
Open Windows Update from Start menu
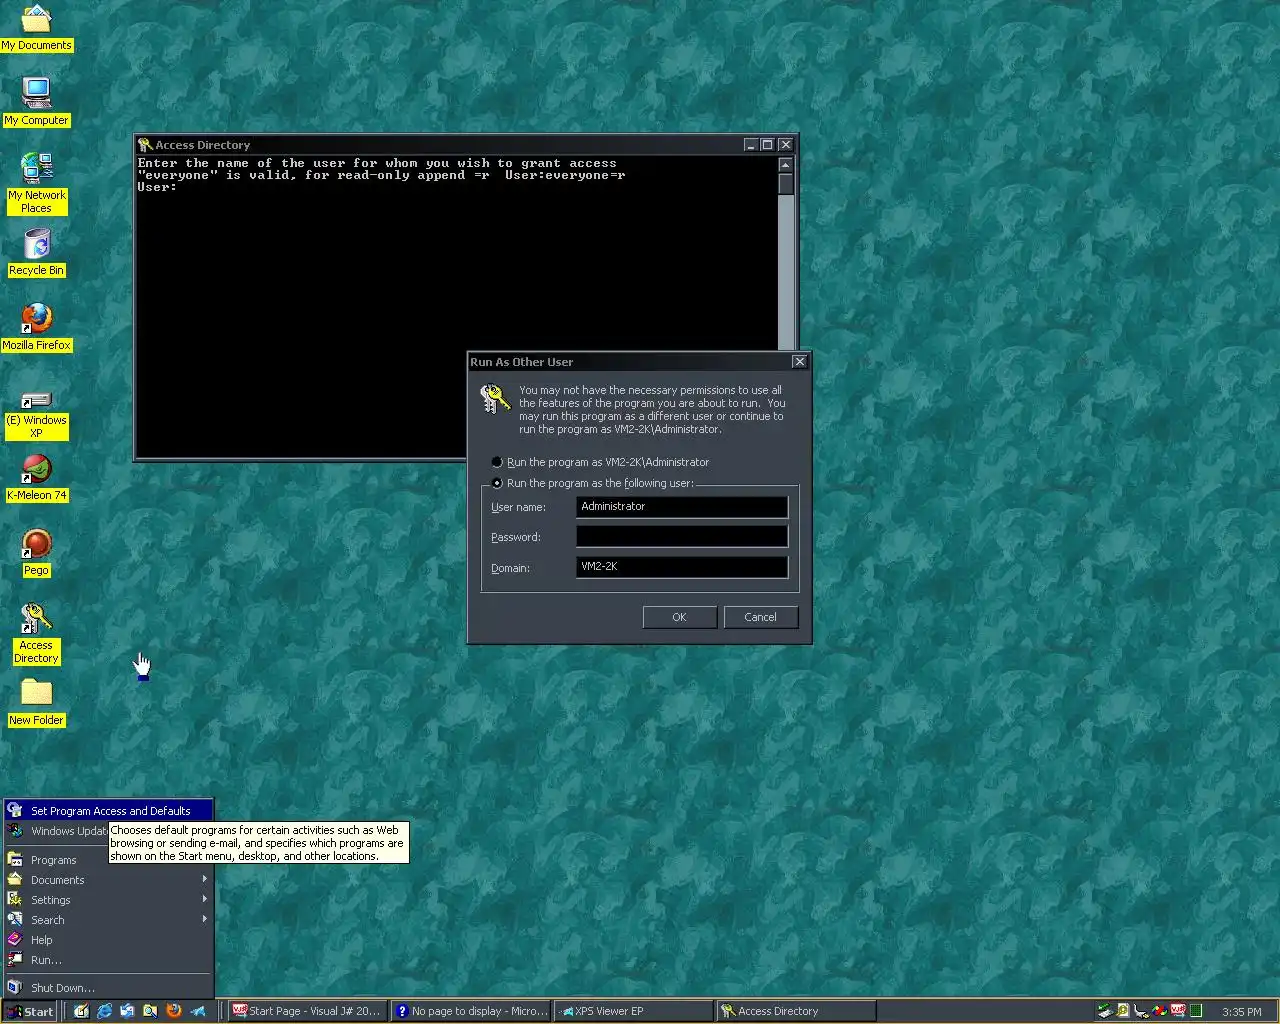pyautogui.click(x=57, y=831)
